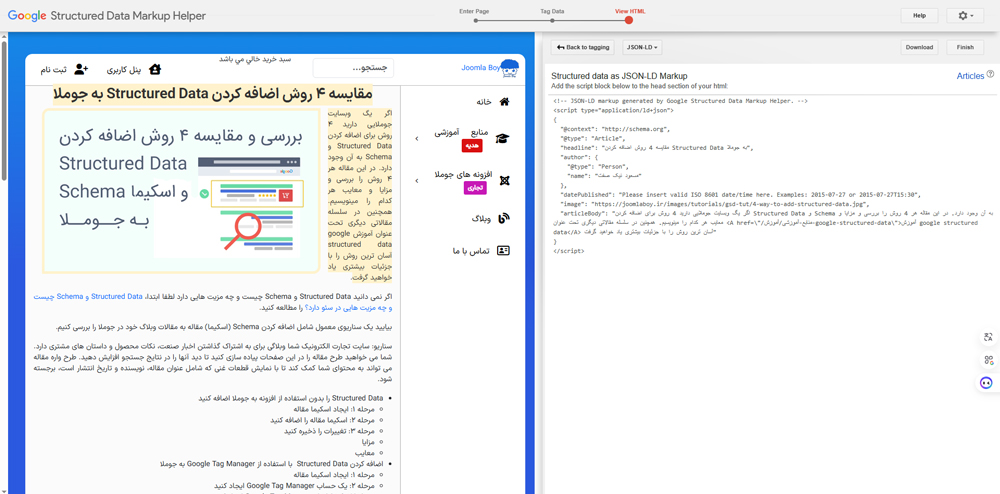The width and height of the screenshot is (1000, 494).
Task: Click the blog feed icon next to وبلاگ
Action: click(x=504, y=219)
